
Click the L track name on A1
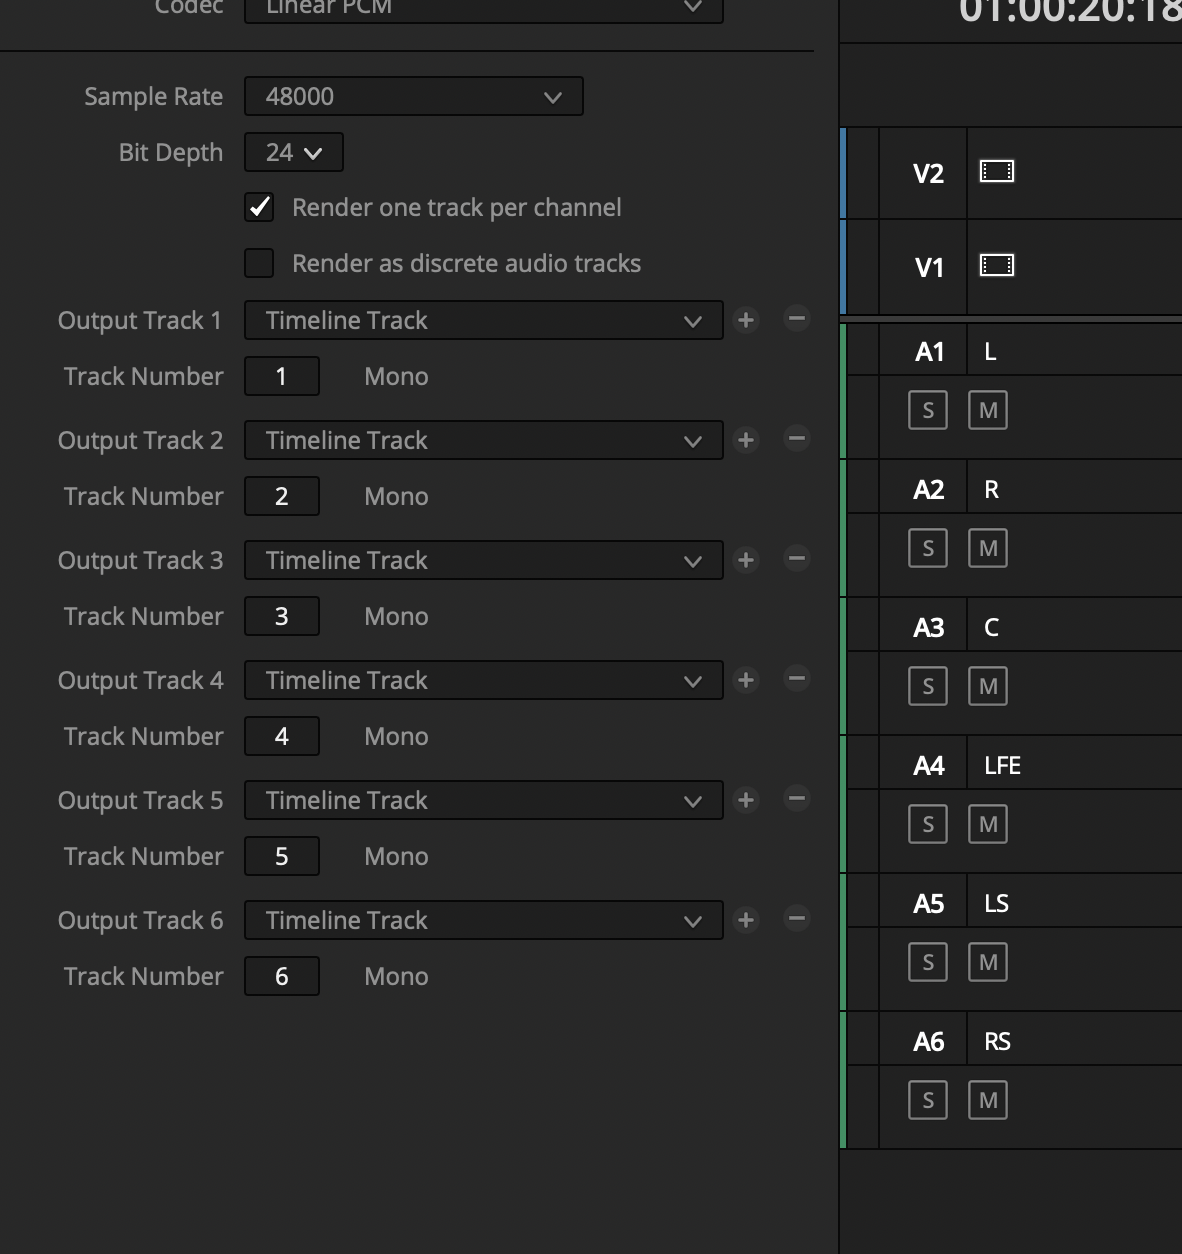point(991,351)
